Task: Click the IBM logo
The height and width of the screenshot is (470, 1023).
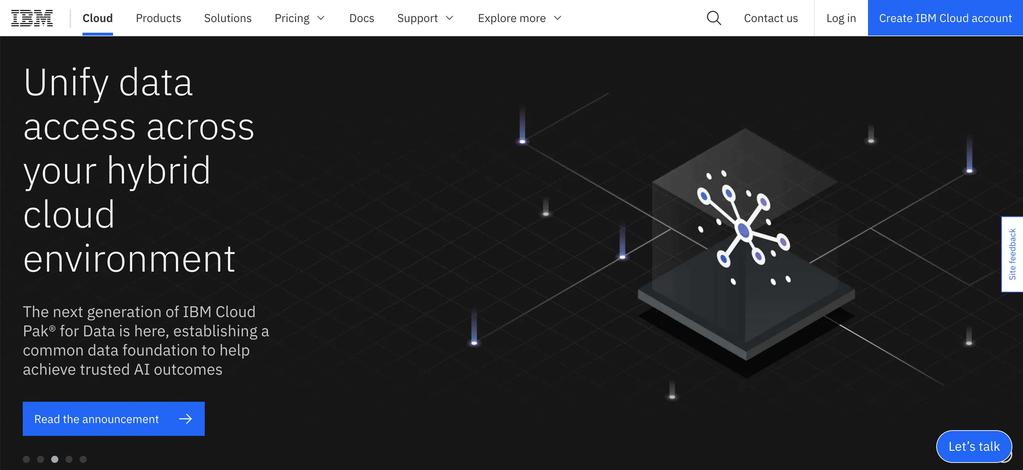Action: [32, 18]
